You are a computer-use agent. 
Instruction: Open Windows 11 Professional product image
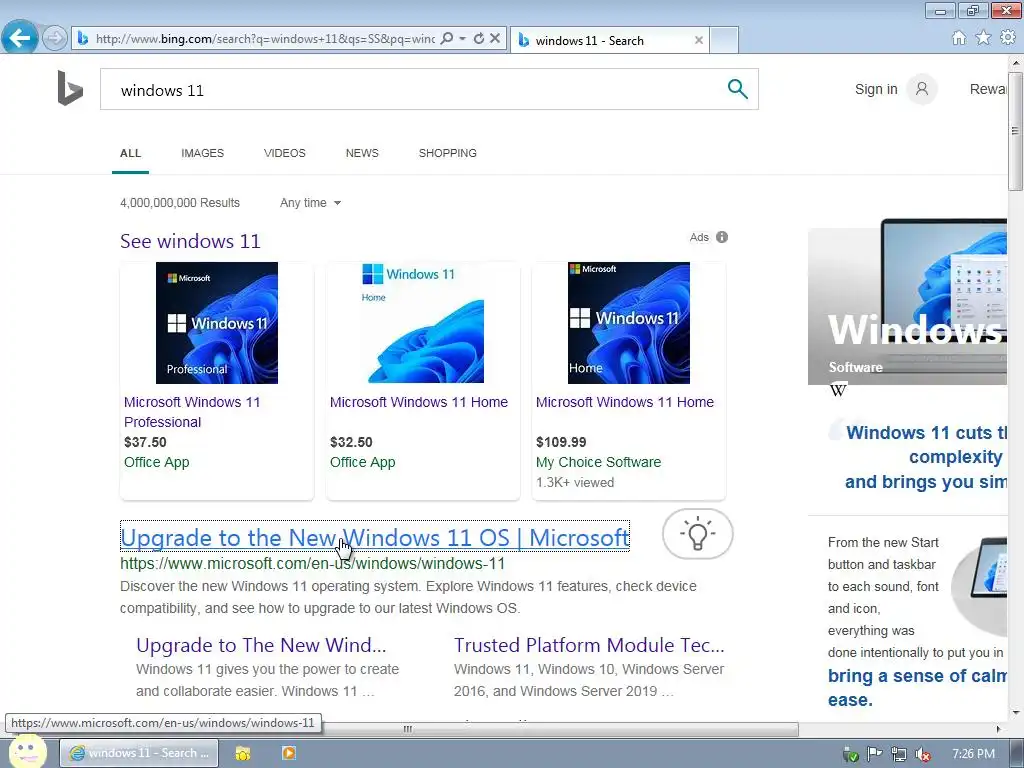point(217,323)
